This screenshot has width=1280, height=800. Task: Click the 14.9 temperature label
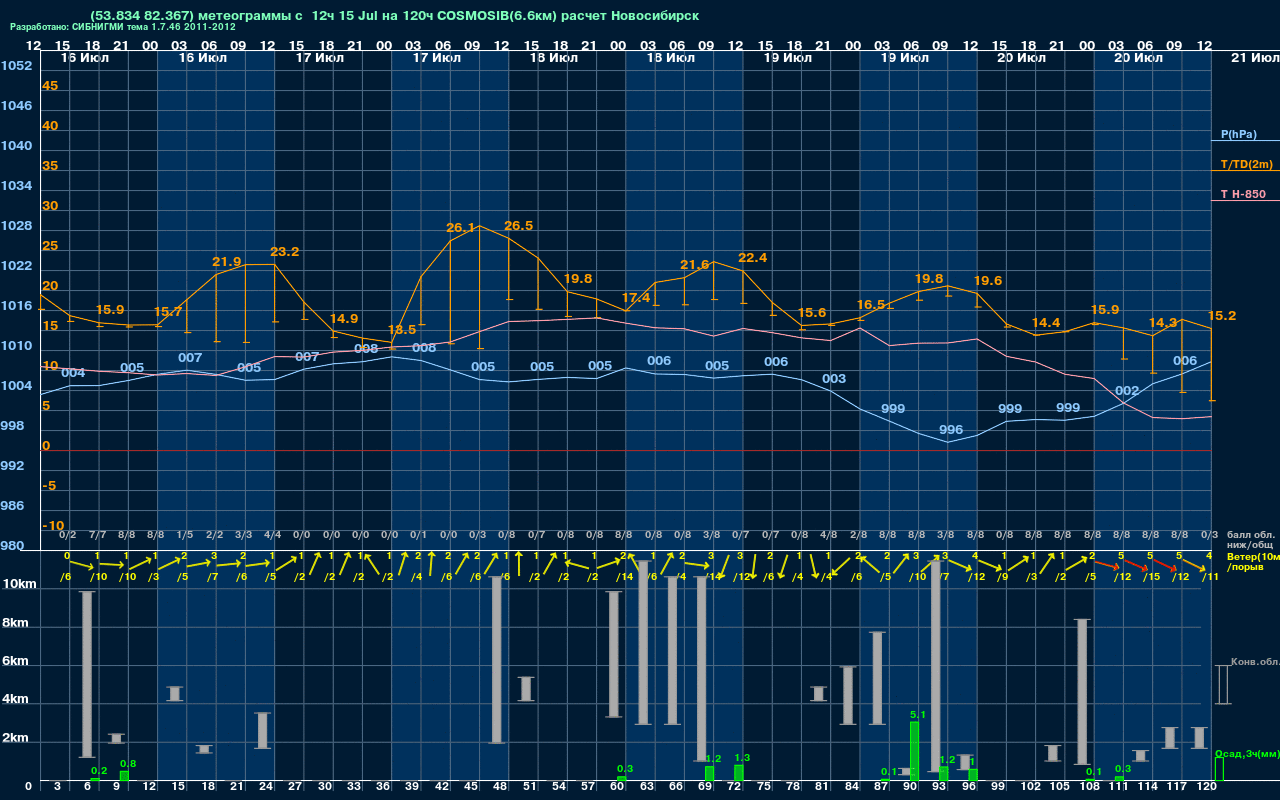pyautogui.click(x=344, y=319)
